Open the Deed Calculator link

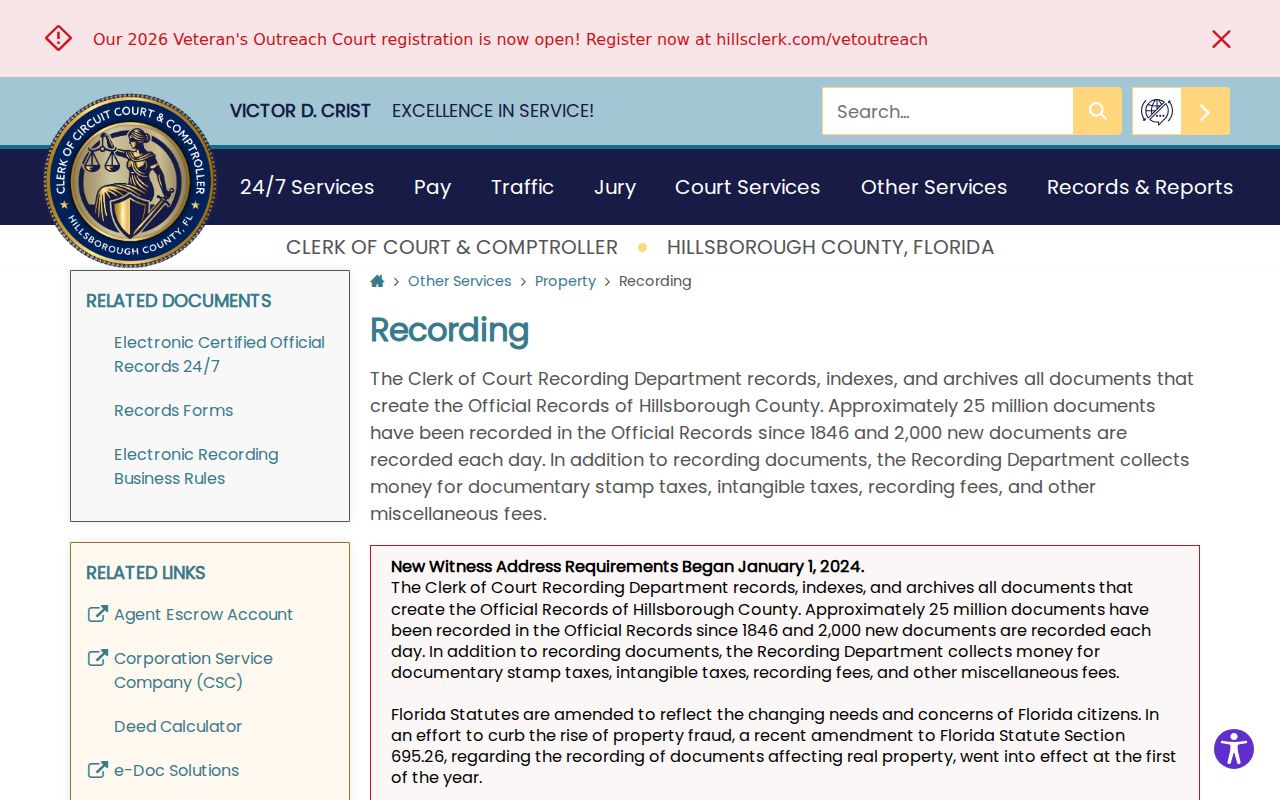178,726
